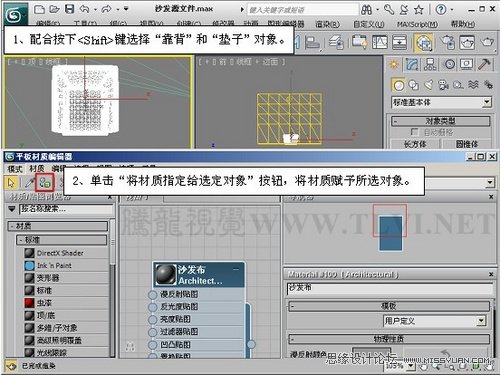This screenshot has width=500, height=375.
Task: Click the binoculars search icon
Action: pyautogui.click(x=367, y=10)
